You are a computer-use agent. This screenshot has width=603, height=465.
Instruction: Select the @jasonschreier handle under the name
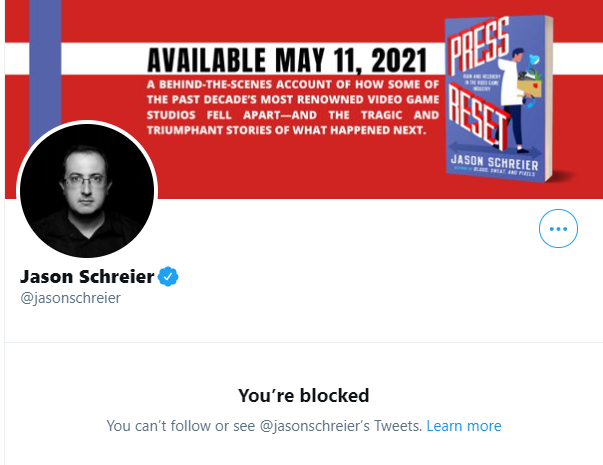coord(70,298)
